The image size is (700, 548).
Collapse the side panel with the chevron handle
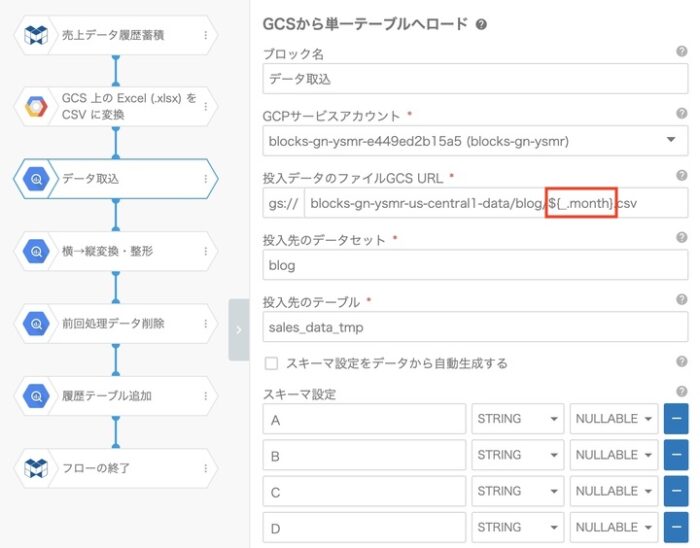click(x=238, y=329)
